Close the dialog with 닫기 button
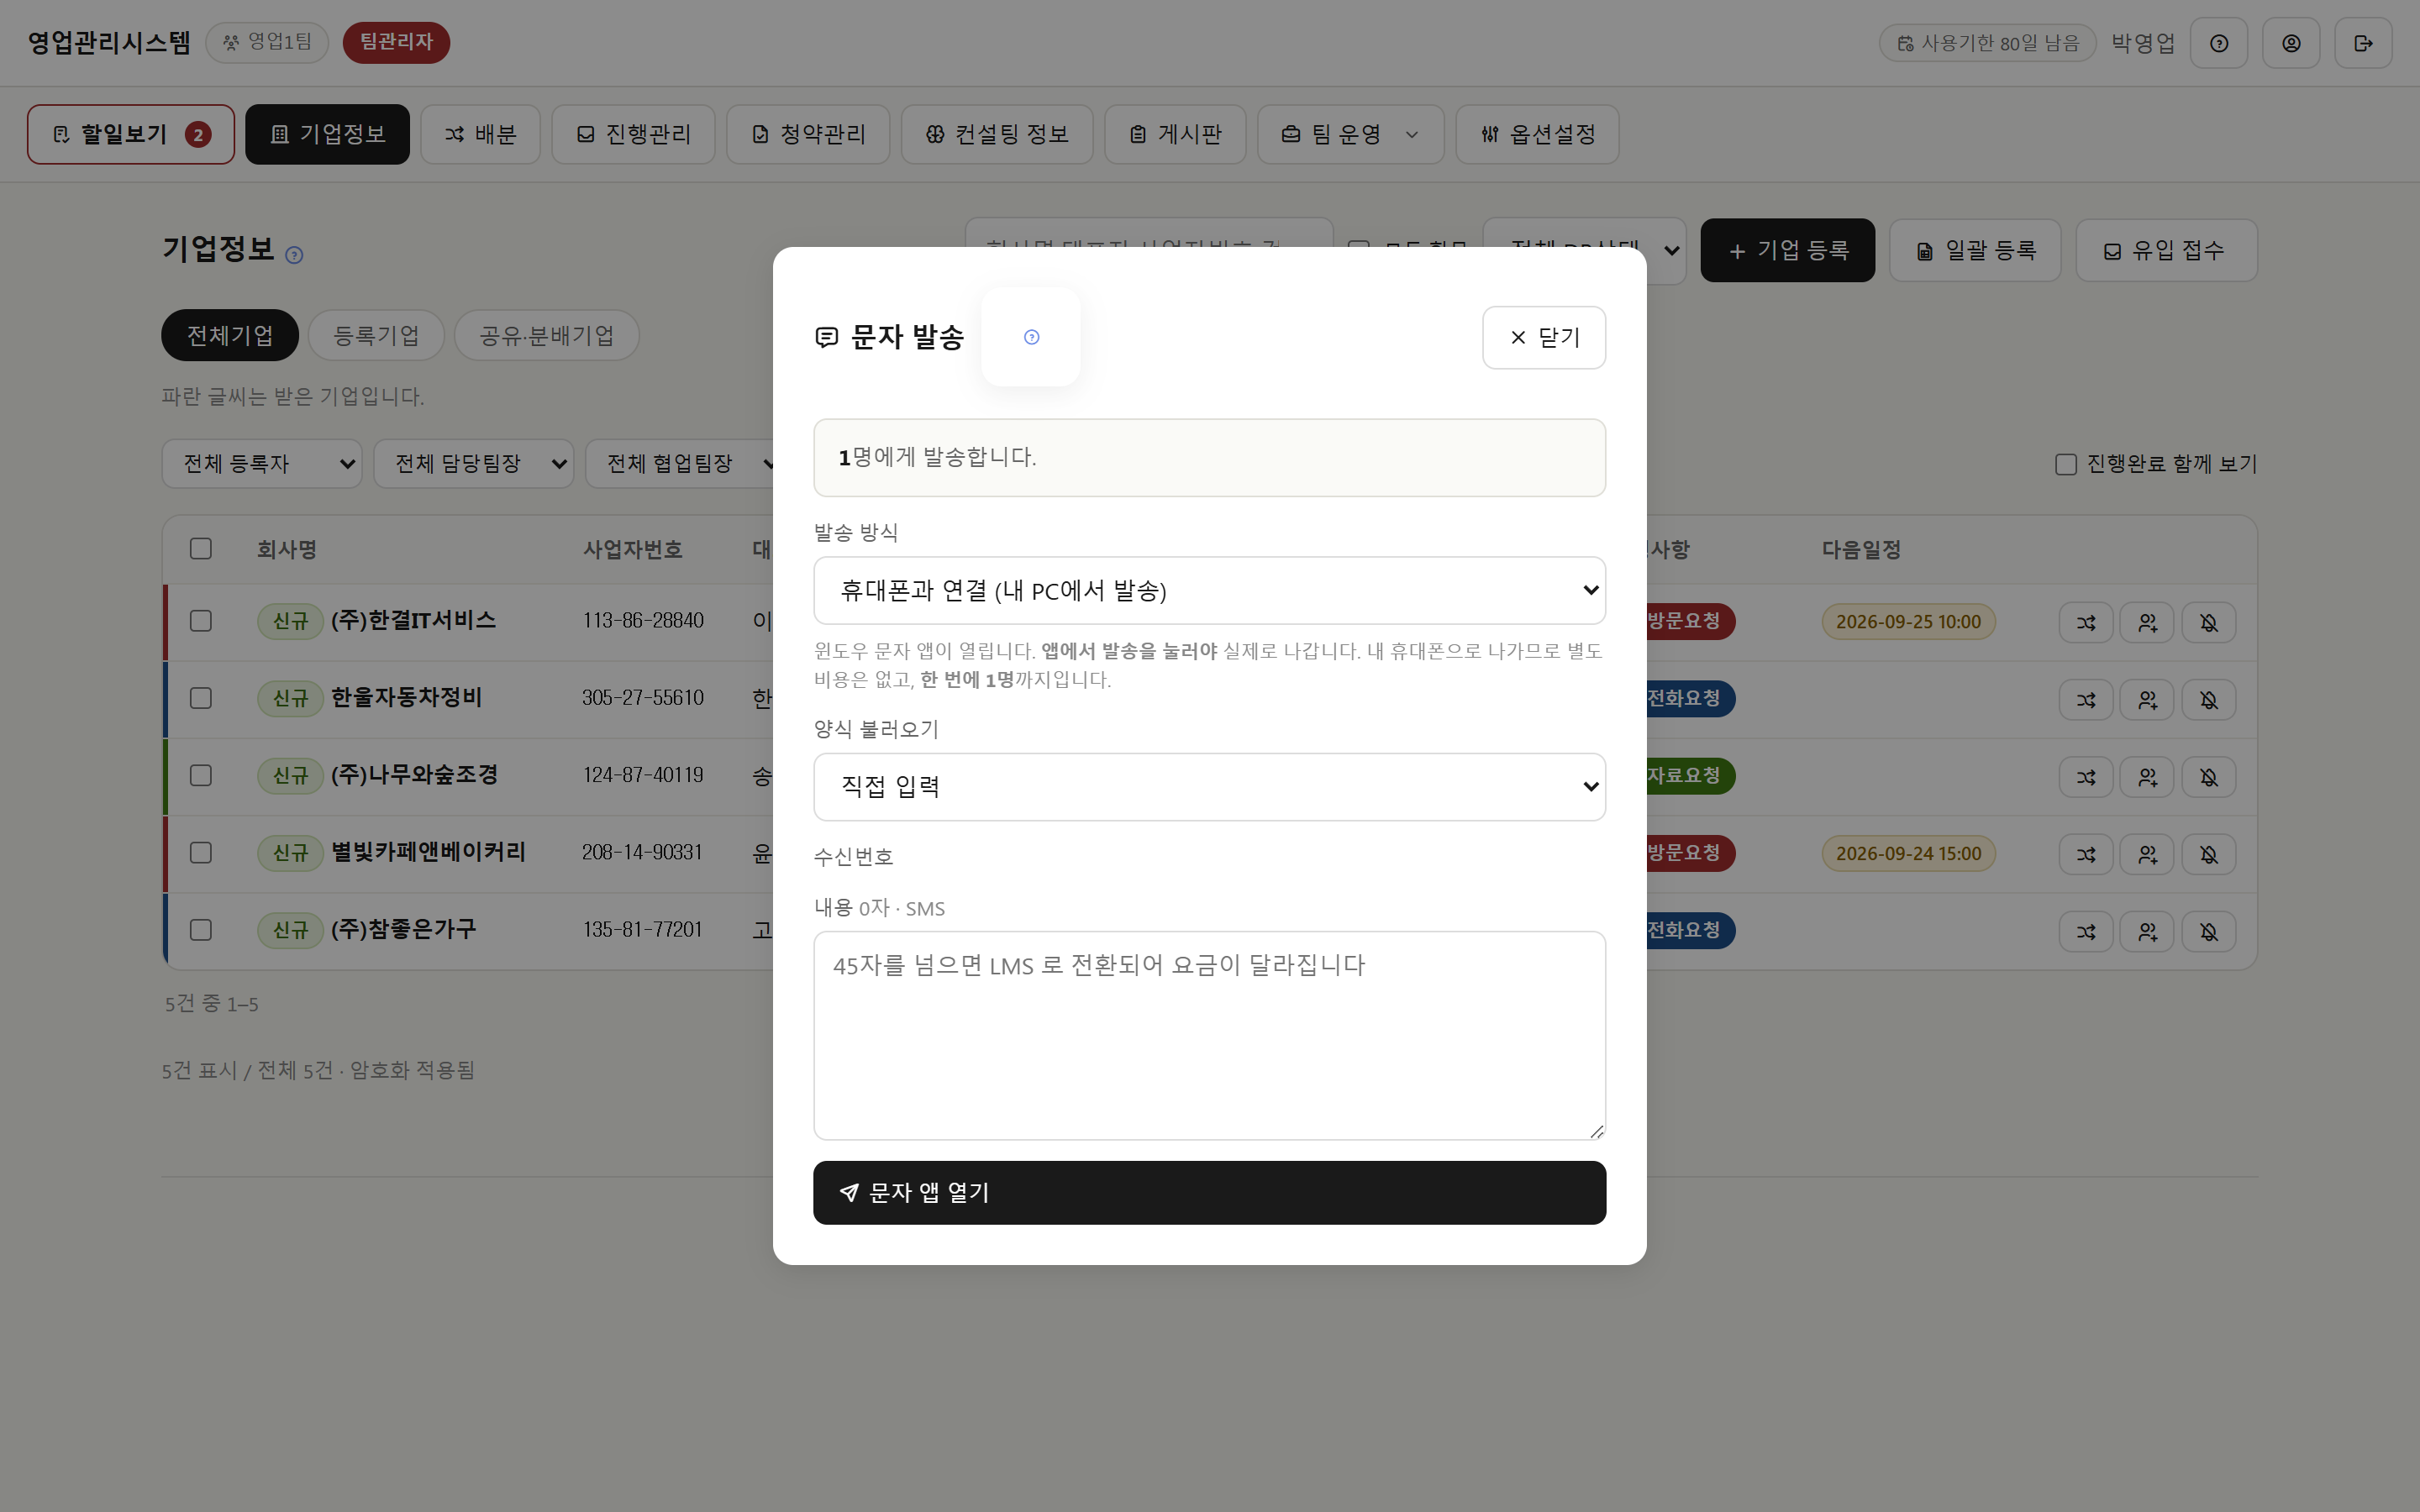The image size is (2420, 1512). point(1543,337)
